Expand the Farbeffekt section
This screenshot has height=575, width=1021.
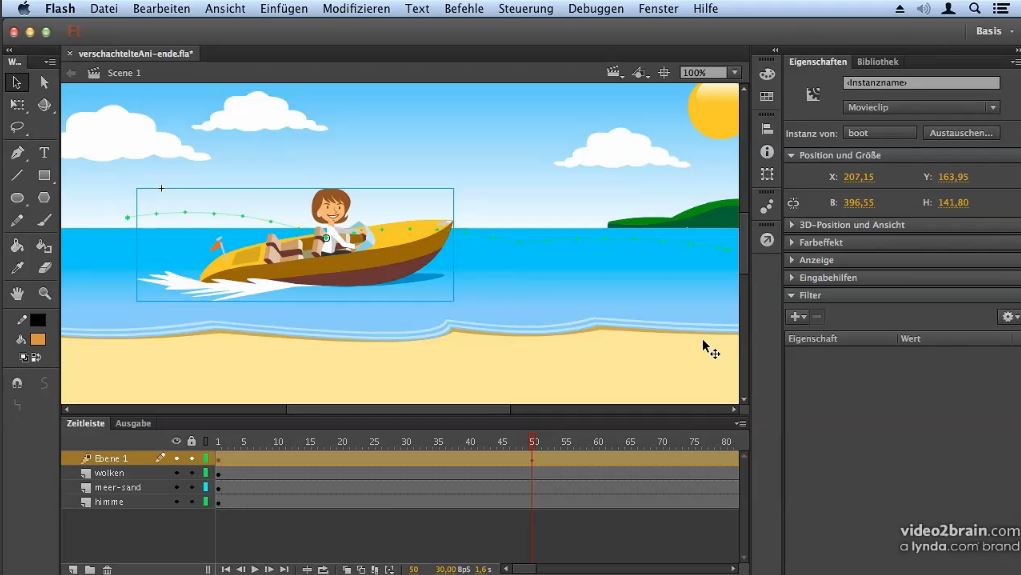791,242
